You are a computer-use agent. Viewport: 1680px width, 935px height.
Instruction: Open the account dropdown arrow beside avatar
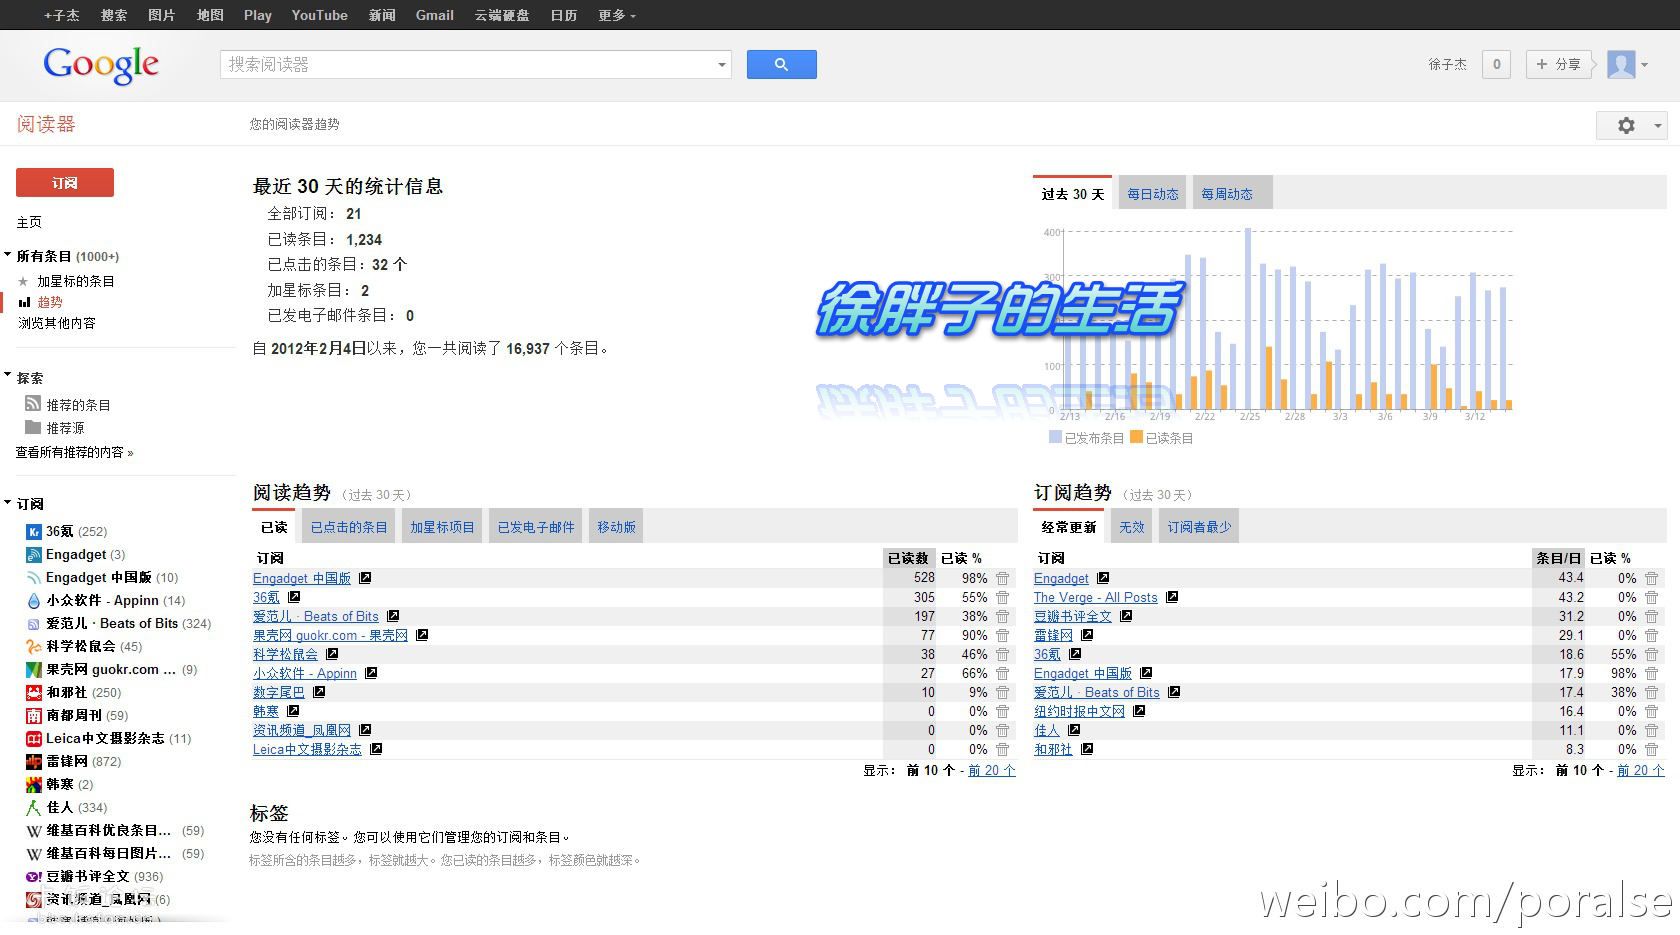[1645, 65]
